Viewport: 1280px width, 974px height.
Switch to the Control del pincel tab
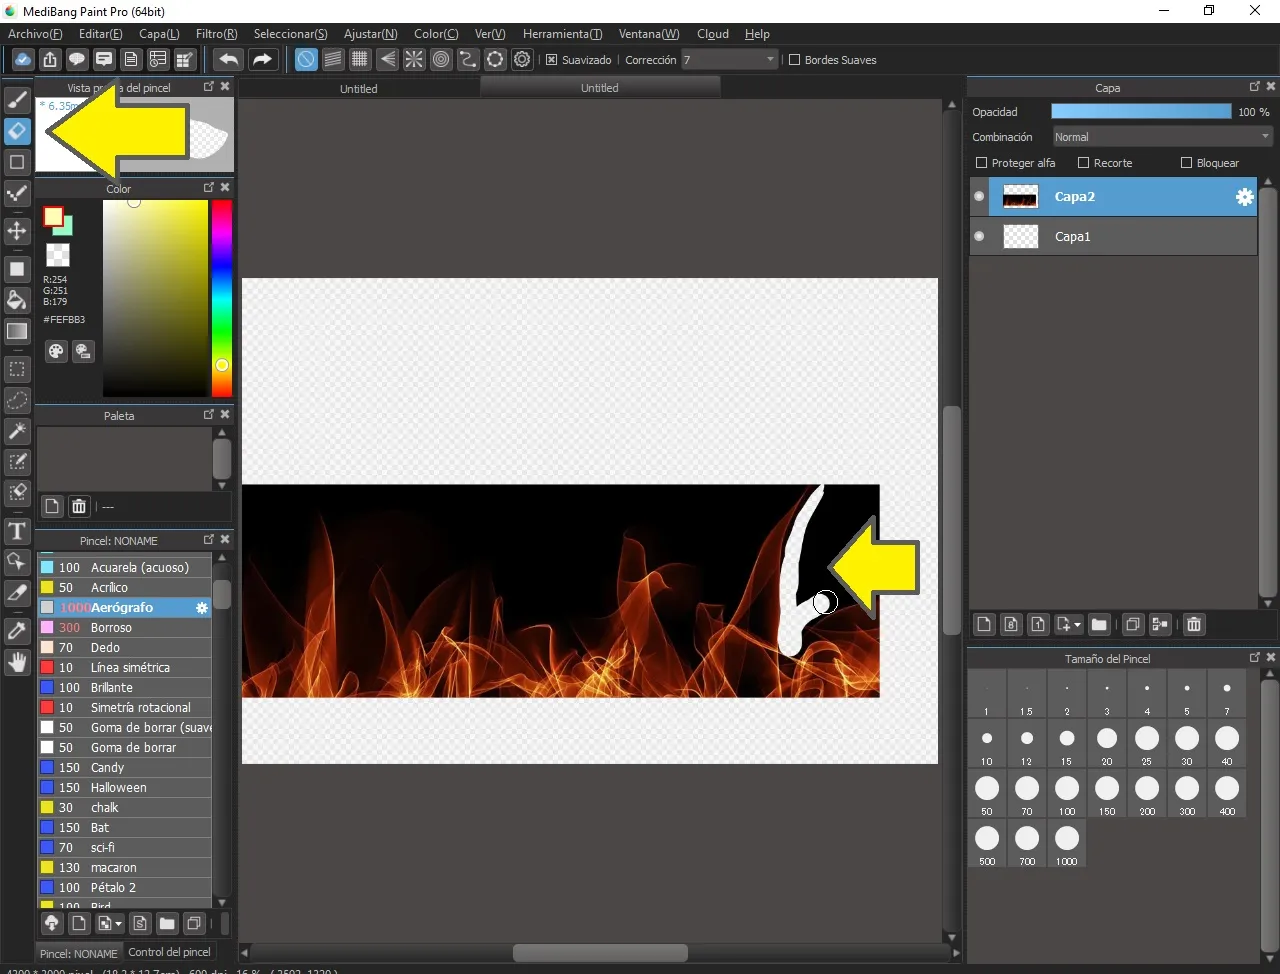[x=169, y=952]
